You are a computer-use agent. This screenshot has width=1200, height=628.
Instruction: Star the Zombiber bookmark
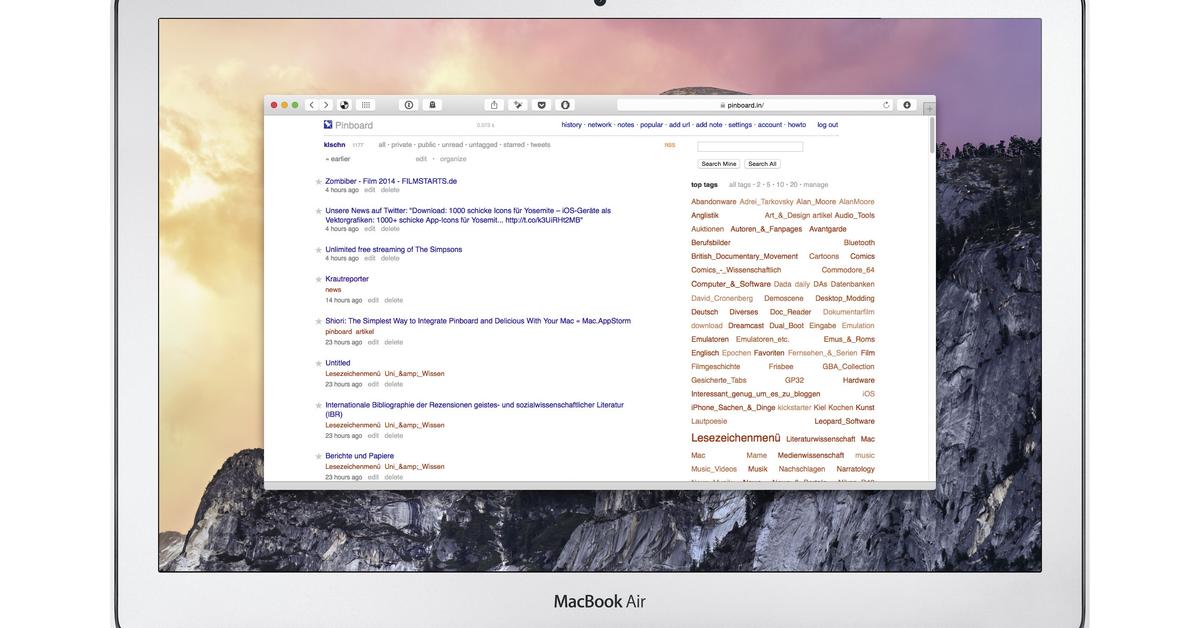(319, 182)
